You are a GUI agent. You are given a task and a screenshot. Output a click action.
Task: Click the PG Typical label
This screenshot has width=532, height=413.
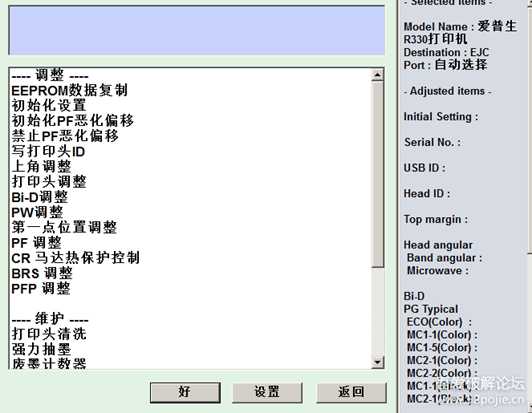[x=431, y=309]
